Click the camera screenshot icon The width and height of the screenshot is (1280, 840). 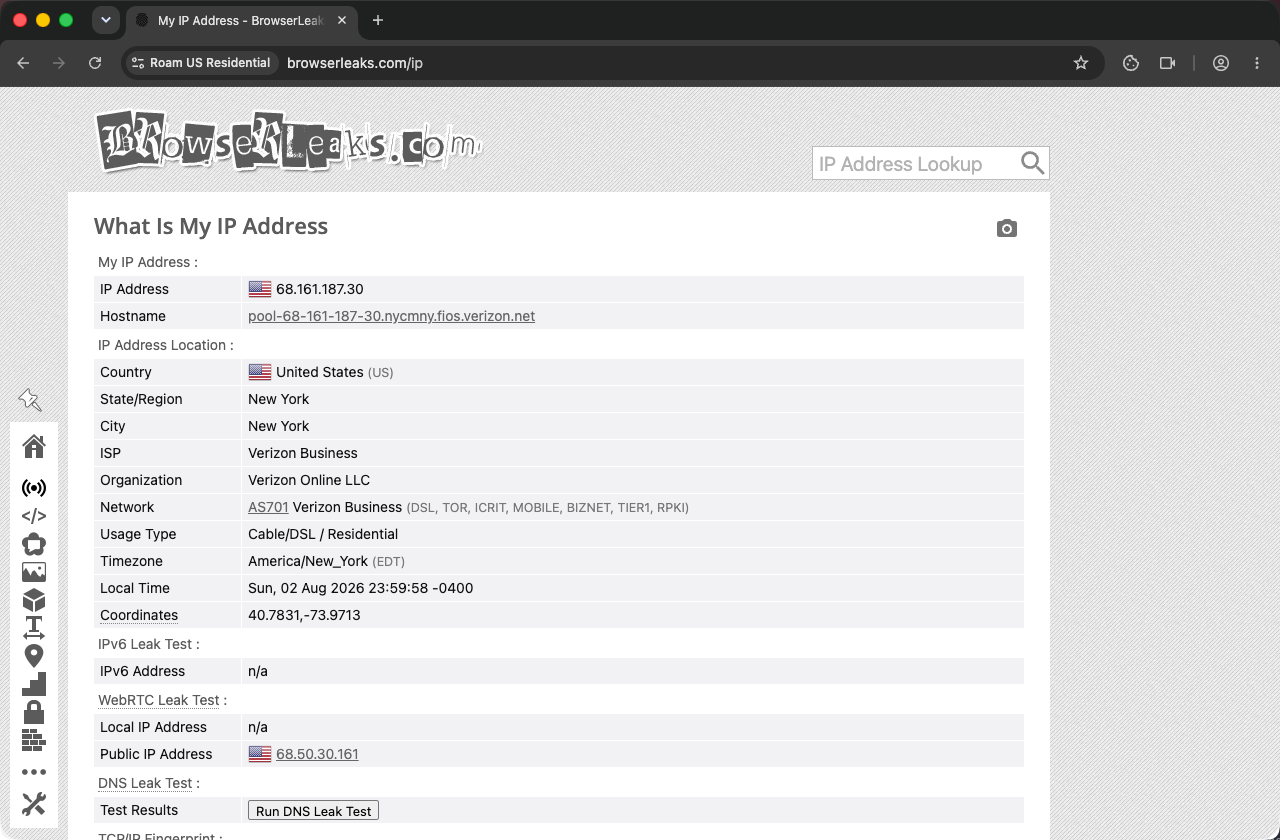pyautogui.click(x=1007, y=229)
